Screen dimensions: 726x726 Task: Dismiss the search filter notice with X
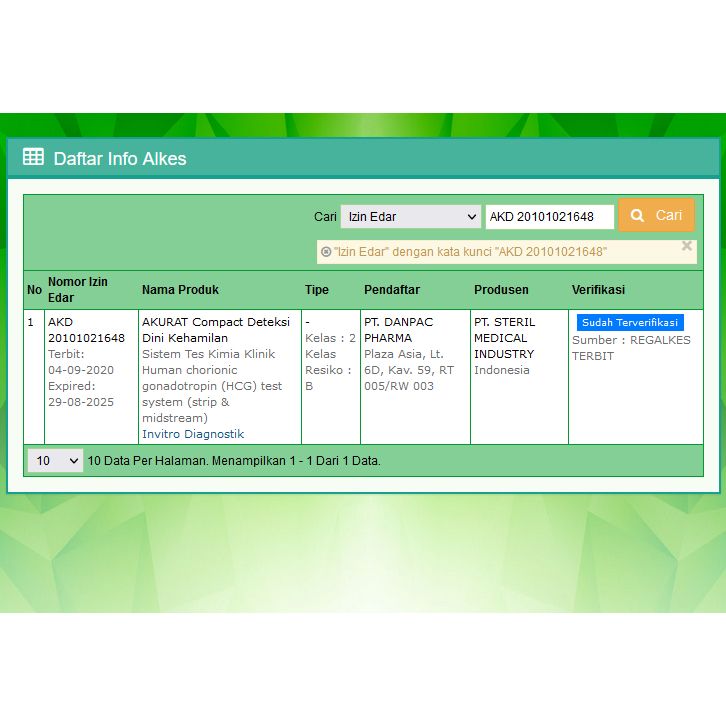click(687, 246)
